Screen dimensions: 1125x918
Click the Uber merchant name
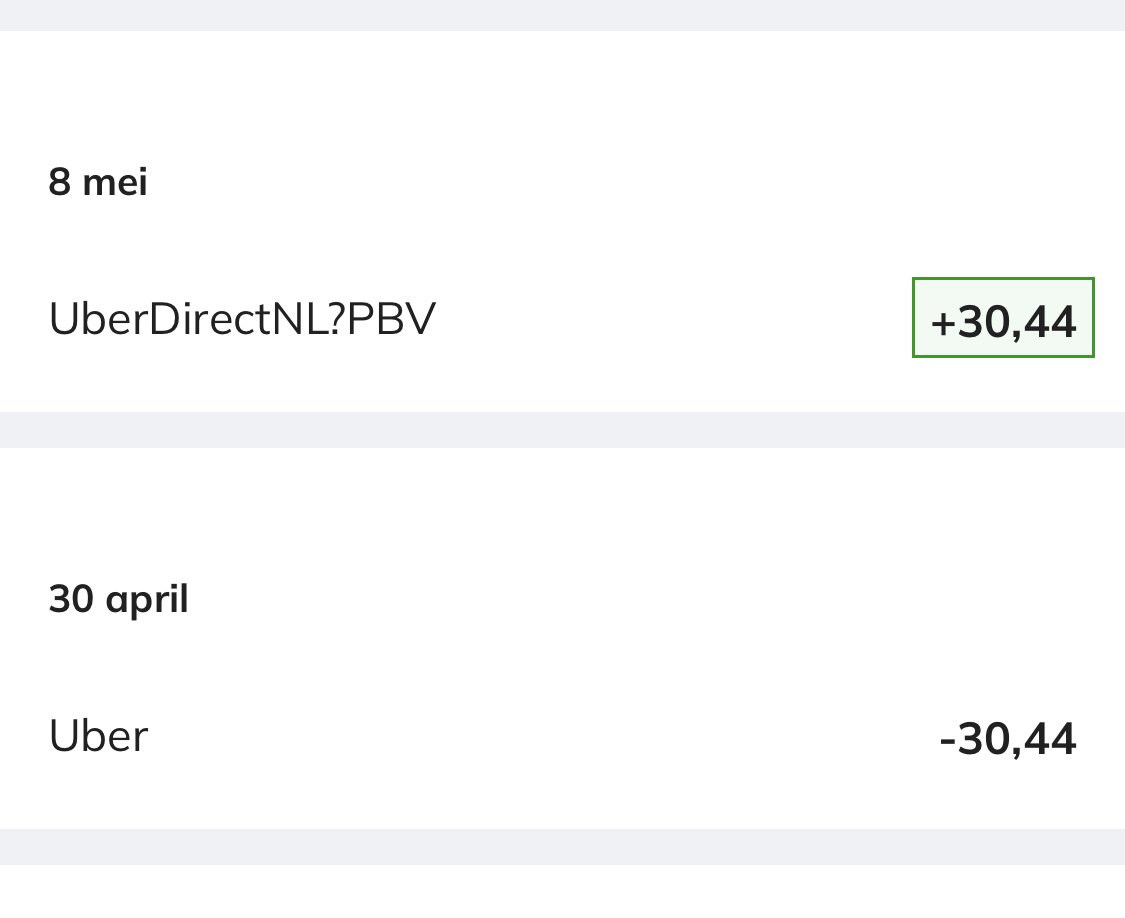pos(98,736)
